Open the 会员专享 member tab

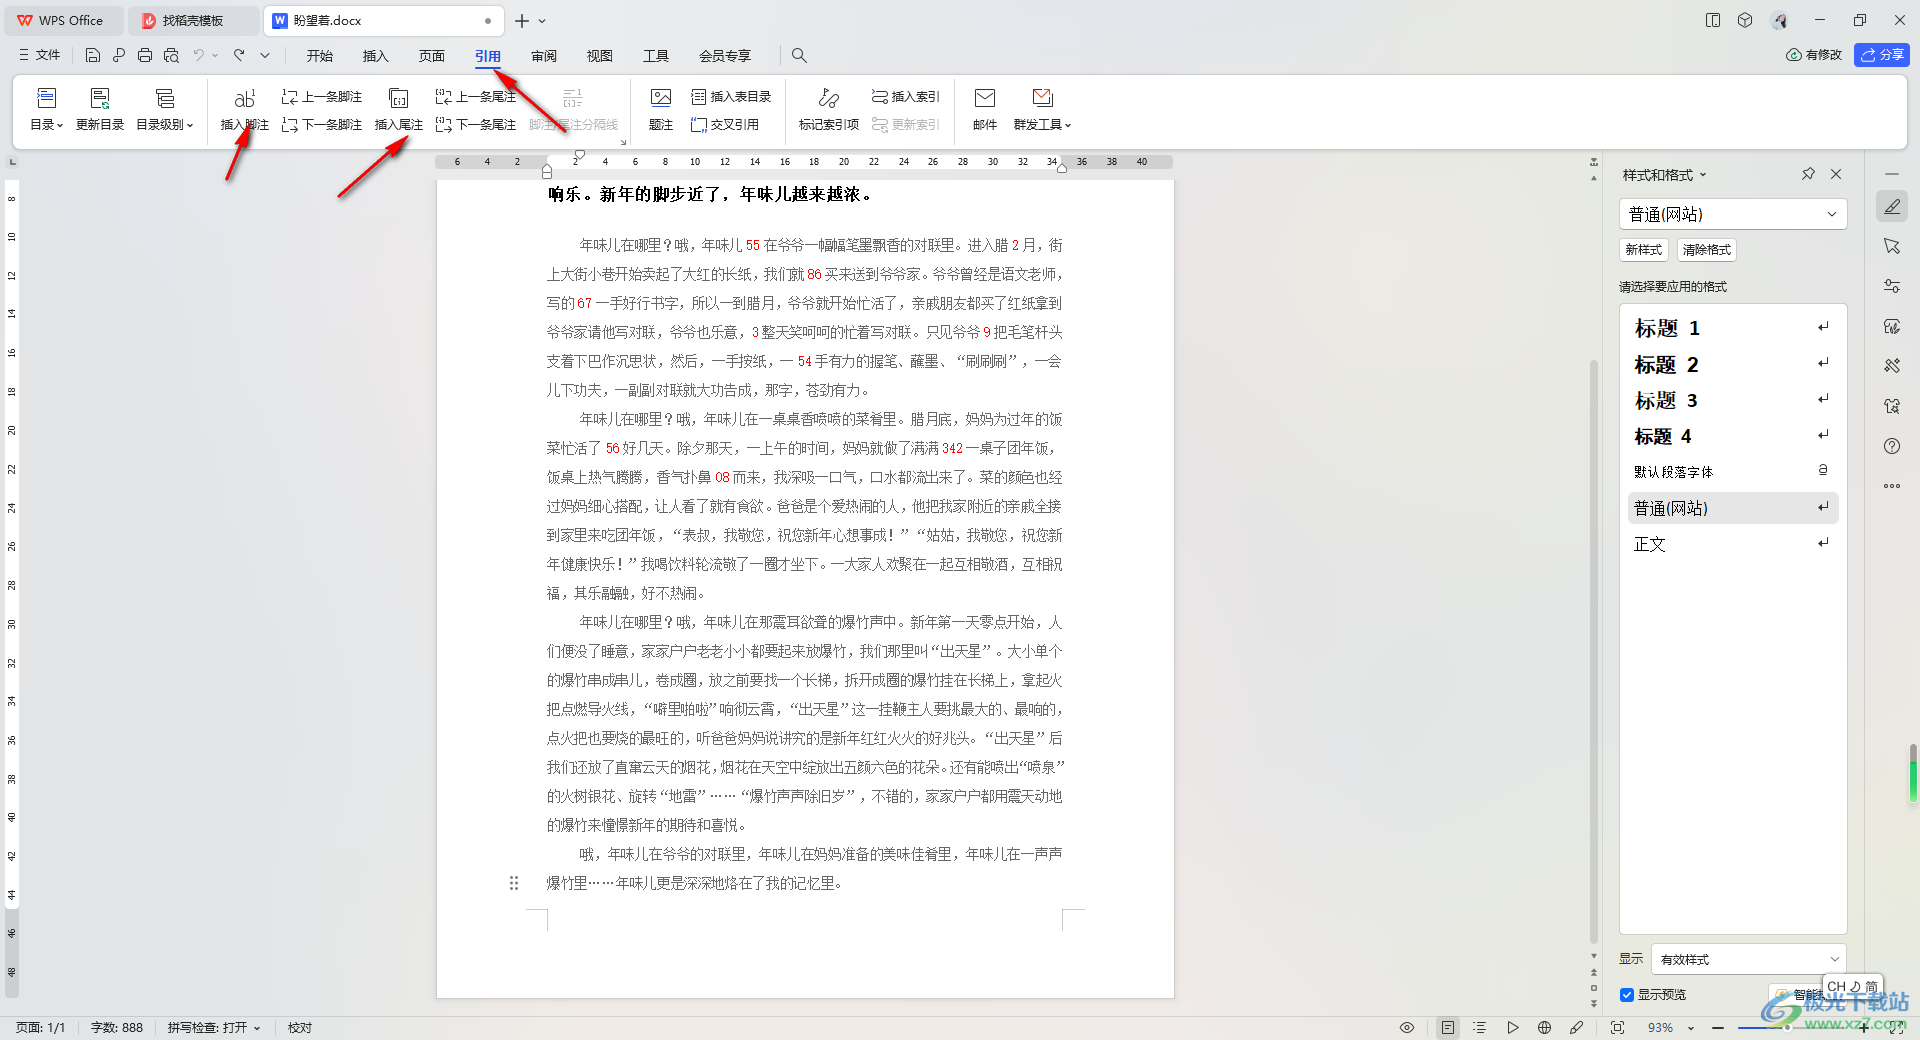click(725, 56)
